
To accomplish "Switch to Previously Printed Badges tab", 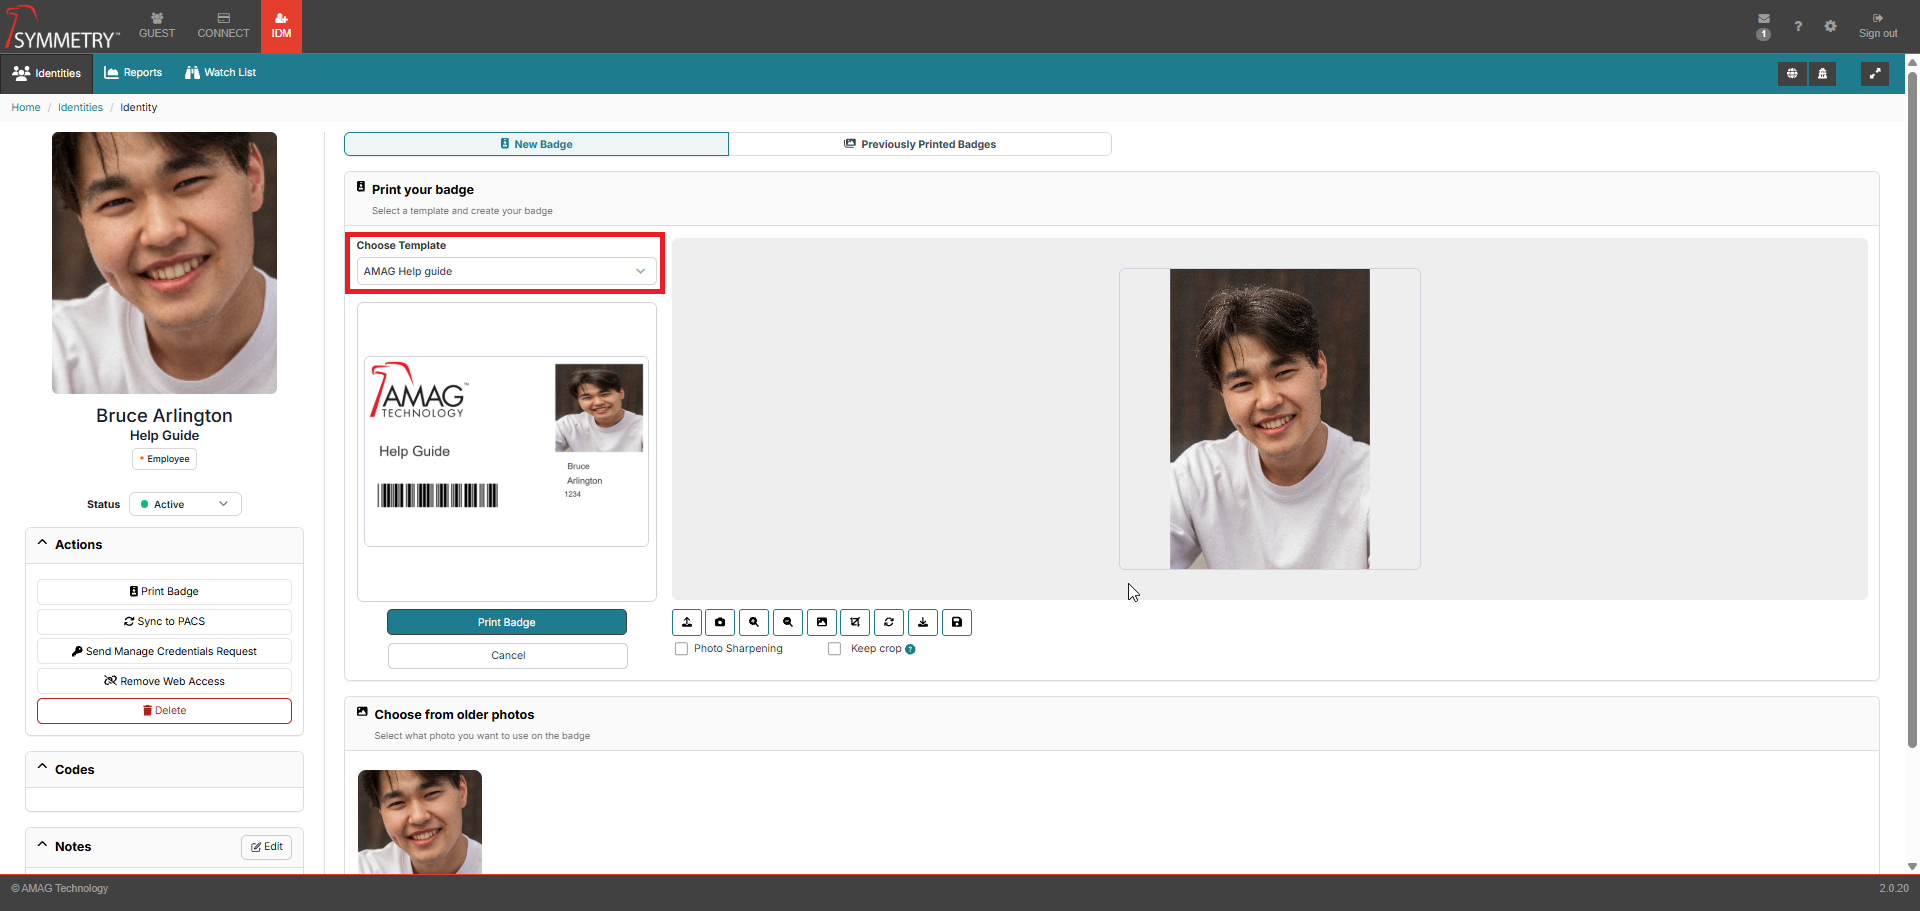I will tap(920, 144).
